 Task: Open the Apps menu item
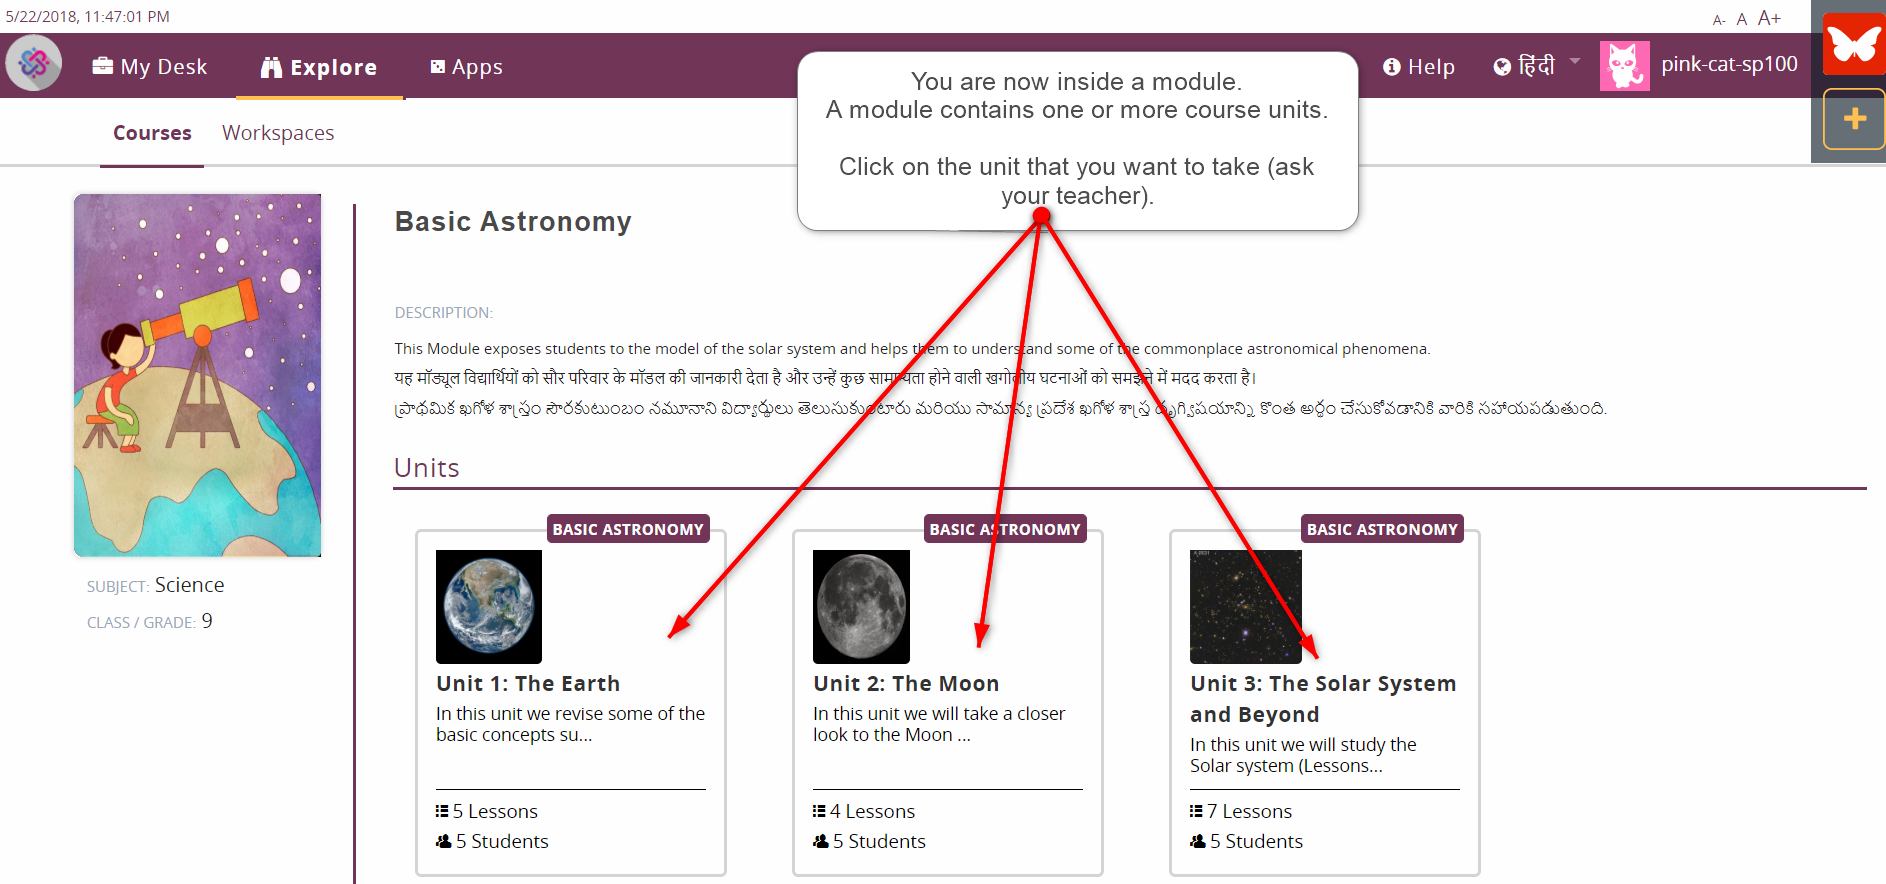coord(466,67)
